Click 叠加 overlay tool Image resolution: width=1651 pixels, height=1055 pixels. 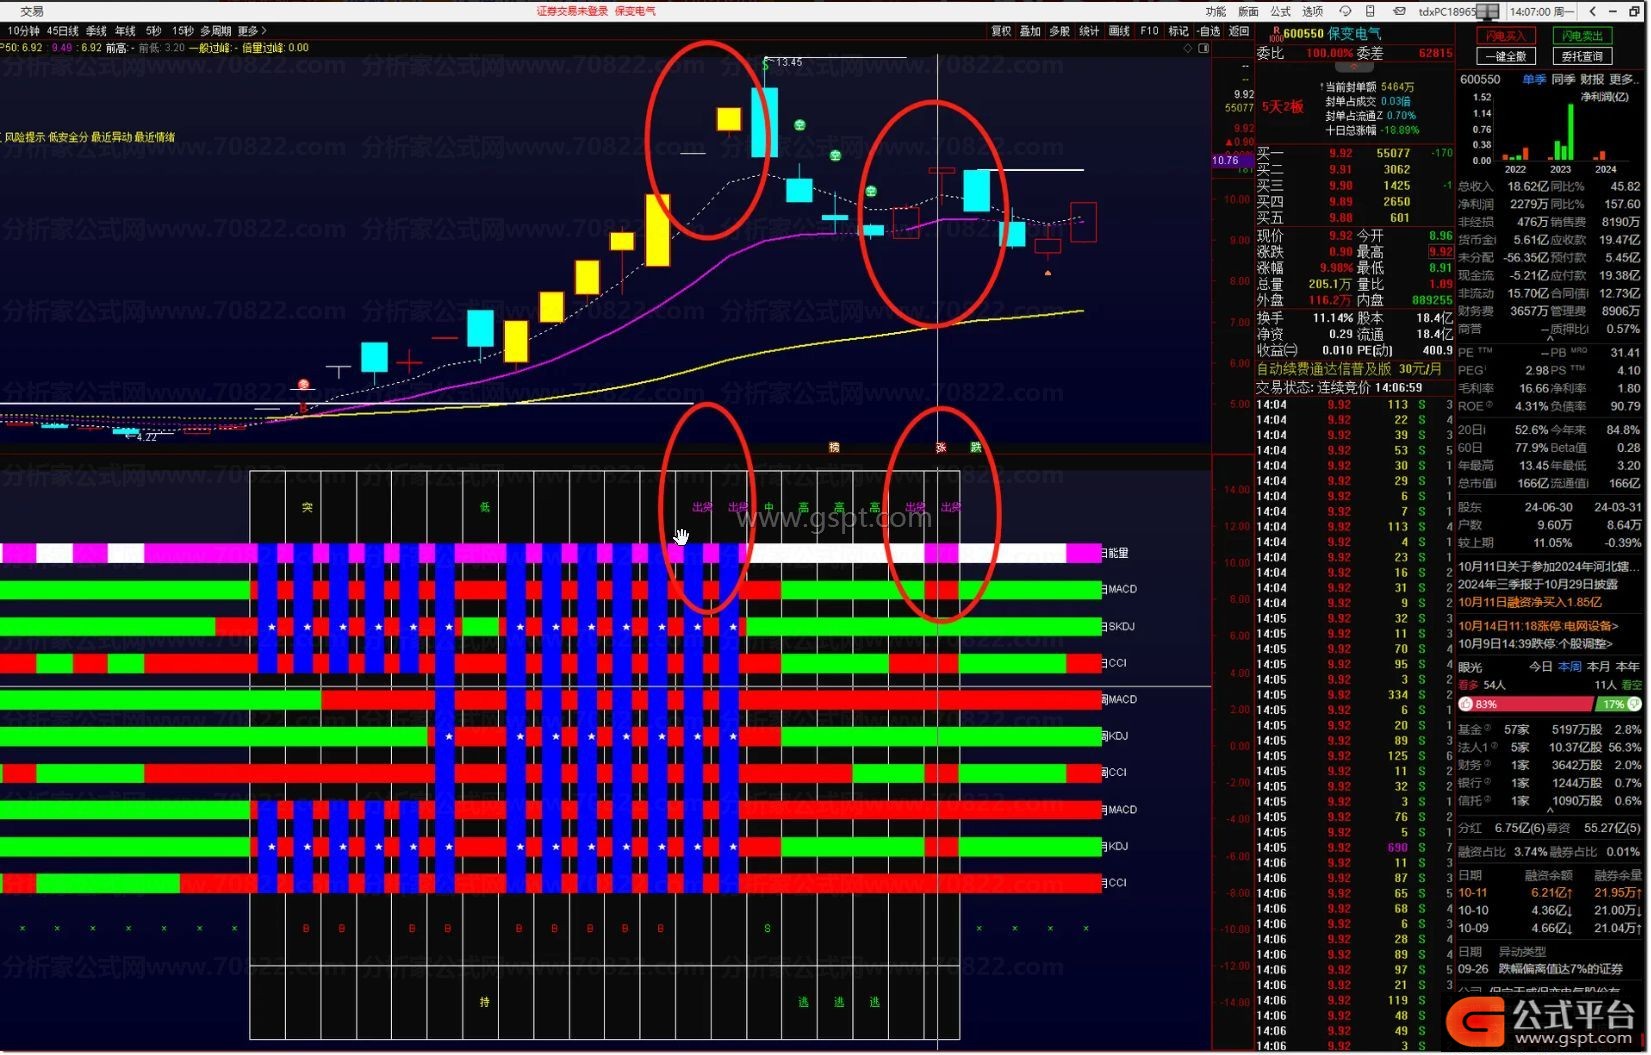1030,31
